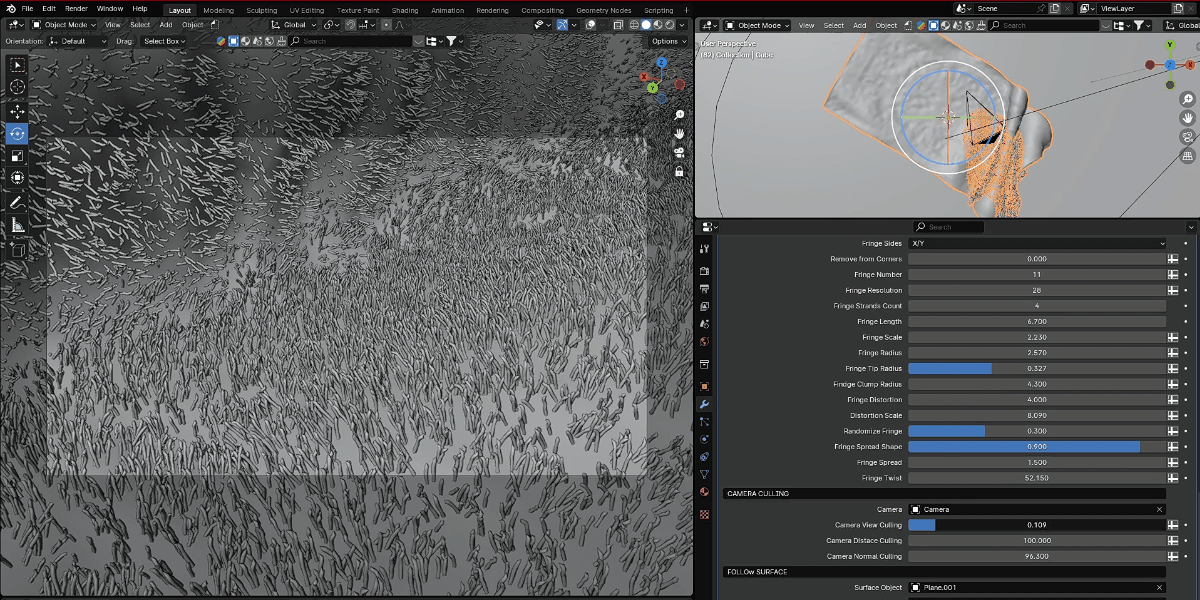Screen dimensions: 1200x600
Task: Switch to the Geometry Nodes workspace tab
Action: coord(603,10)
